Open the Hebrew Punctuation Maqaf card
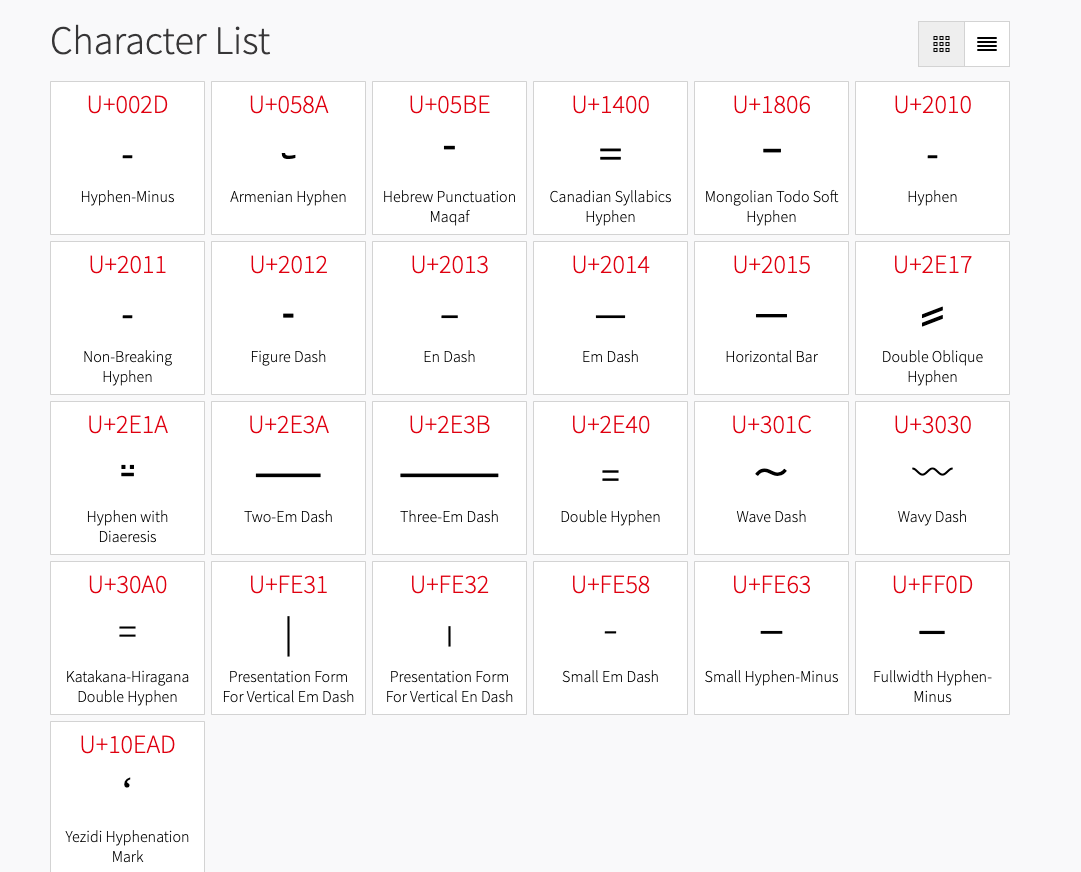Viewport: 1081px width, 872px height. pos(449,158)
